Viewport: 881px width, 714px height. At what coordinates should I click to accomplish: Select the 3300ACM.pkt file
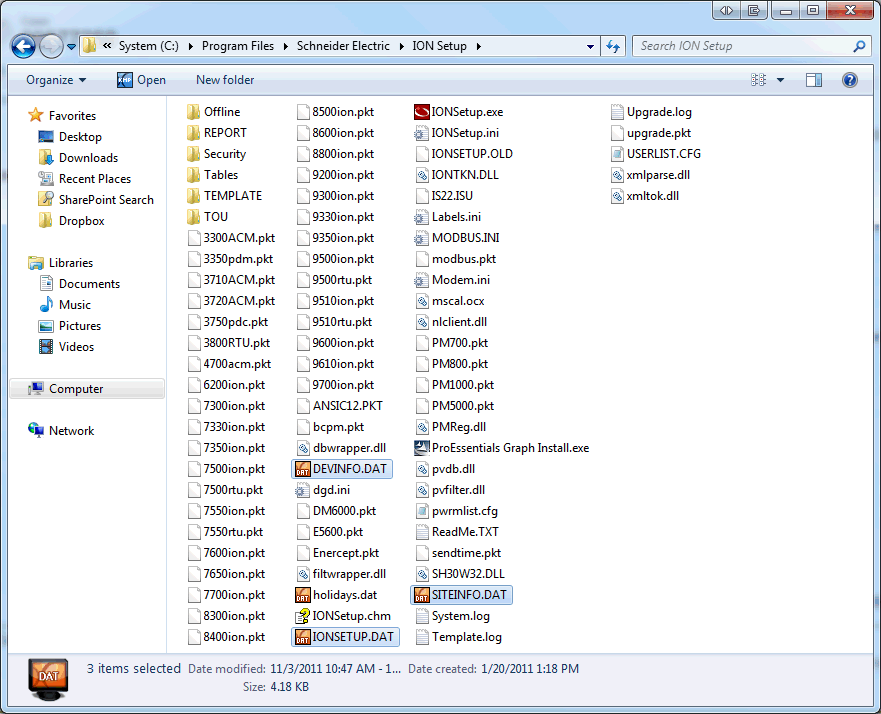231,238
